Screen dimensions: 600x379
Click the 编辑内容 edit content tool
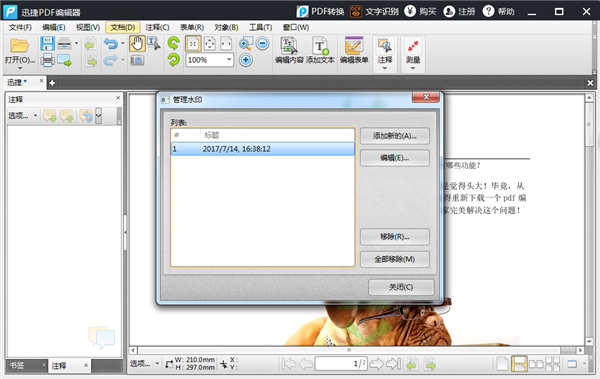click(x=289, y=50)
